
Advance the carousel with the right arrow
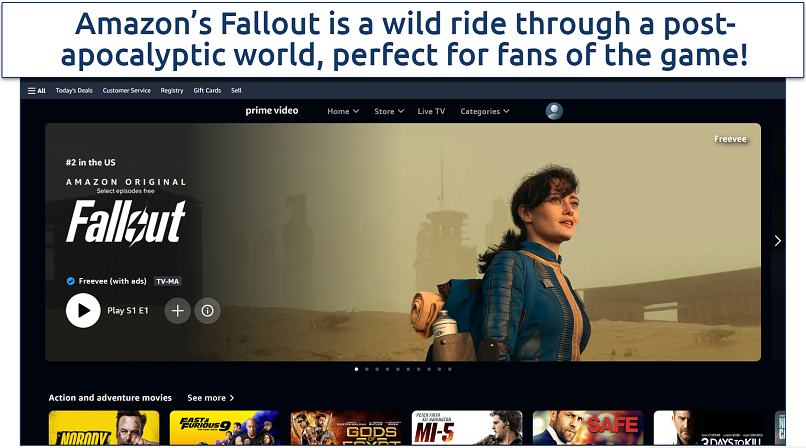(778, 240)
